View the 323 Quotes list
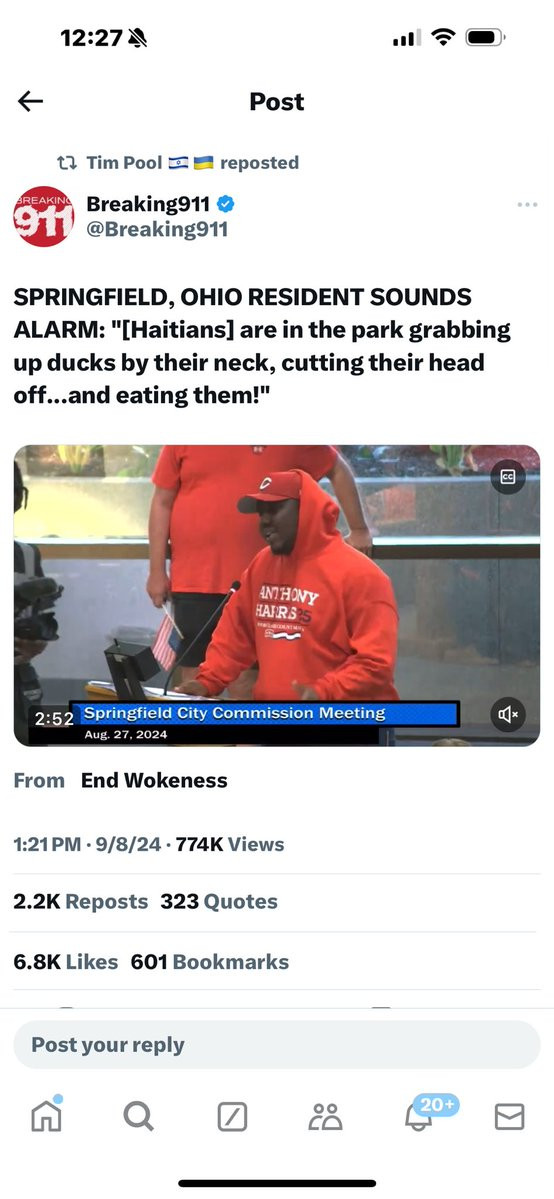The image size is (554, 1199). [219, 902]
